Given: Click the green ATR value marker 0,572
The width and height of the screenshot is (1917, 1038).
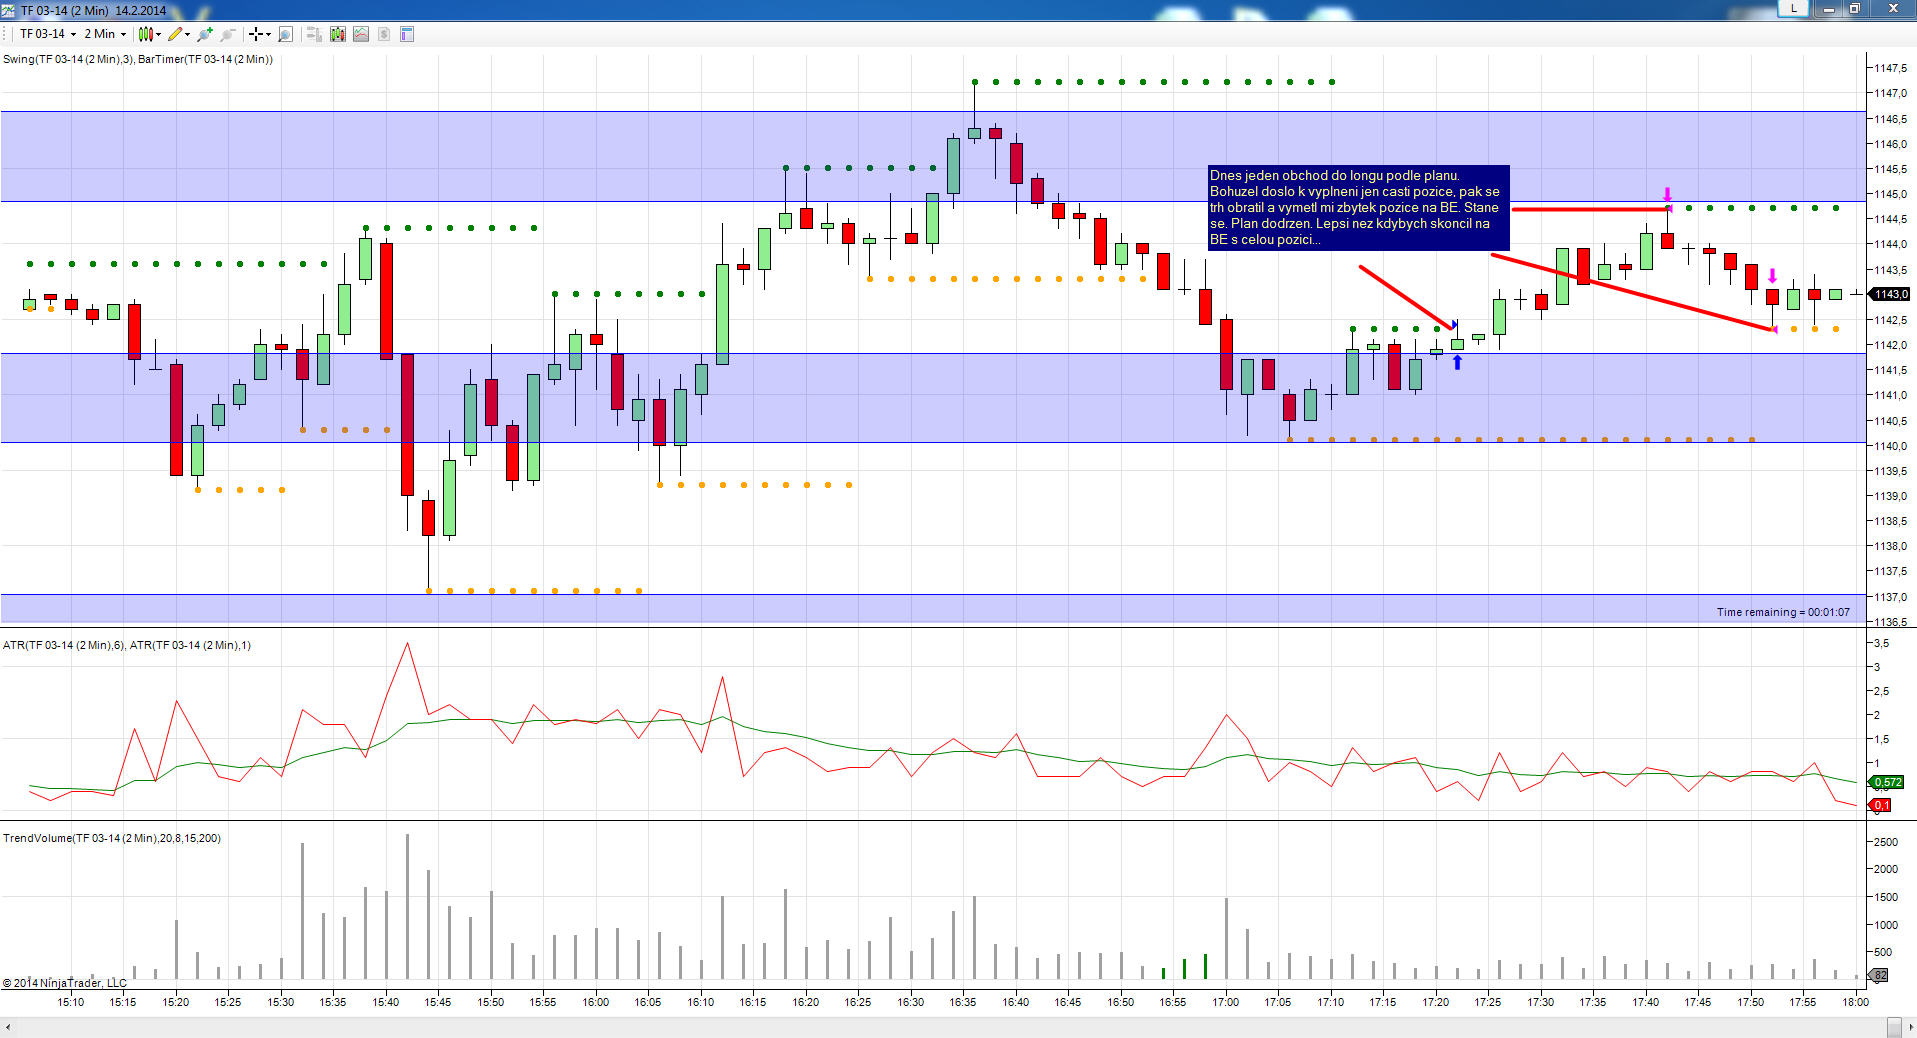Looking at the screenshot, I should click(x=1888, y=782).
